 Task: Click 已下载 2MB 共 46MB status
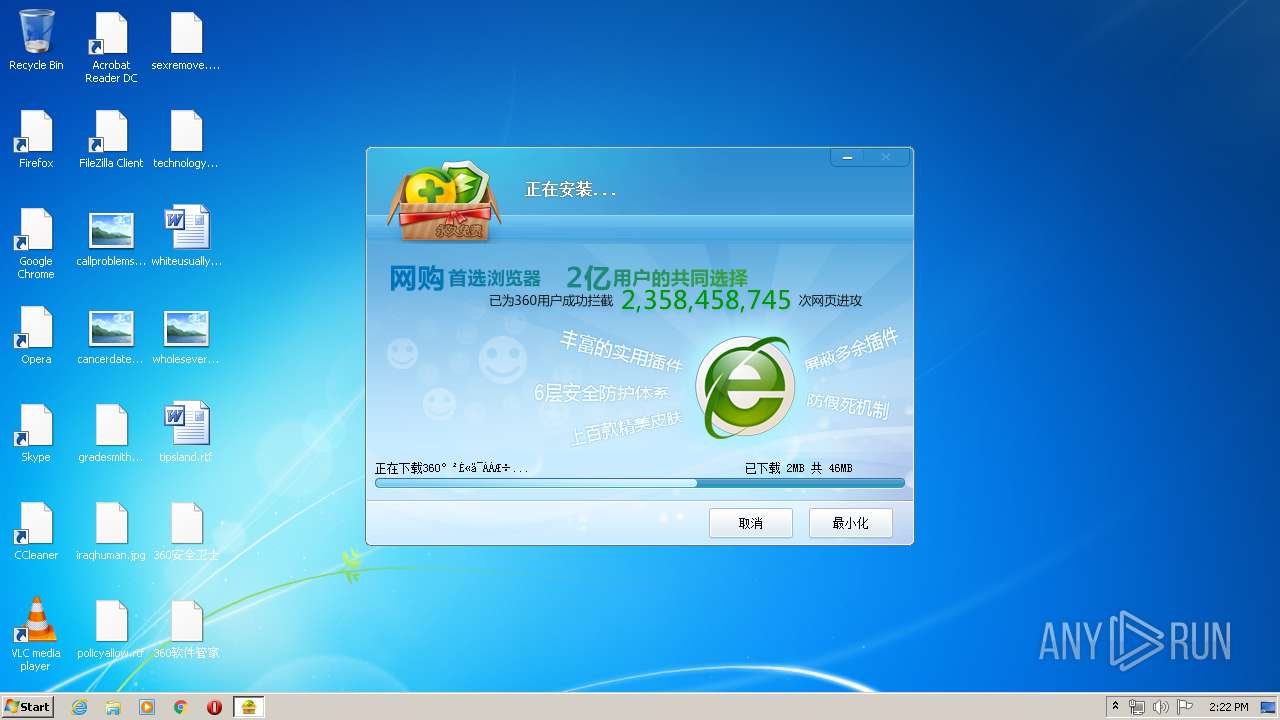(799, 468)
